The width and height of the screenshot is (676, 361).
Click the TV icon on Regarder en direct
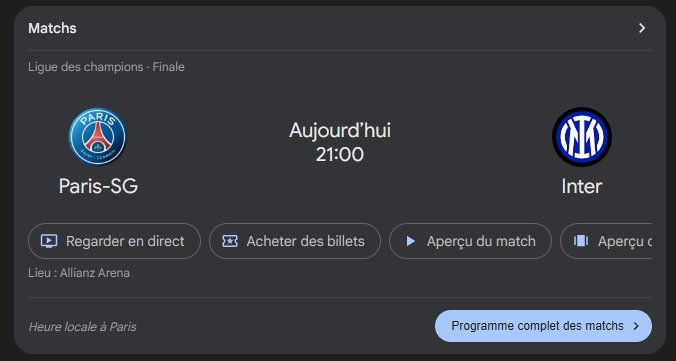(49, 241)
